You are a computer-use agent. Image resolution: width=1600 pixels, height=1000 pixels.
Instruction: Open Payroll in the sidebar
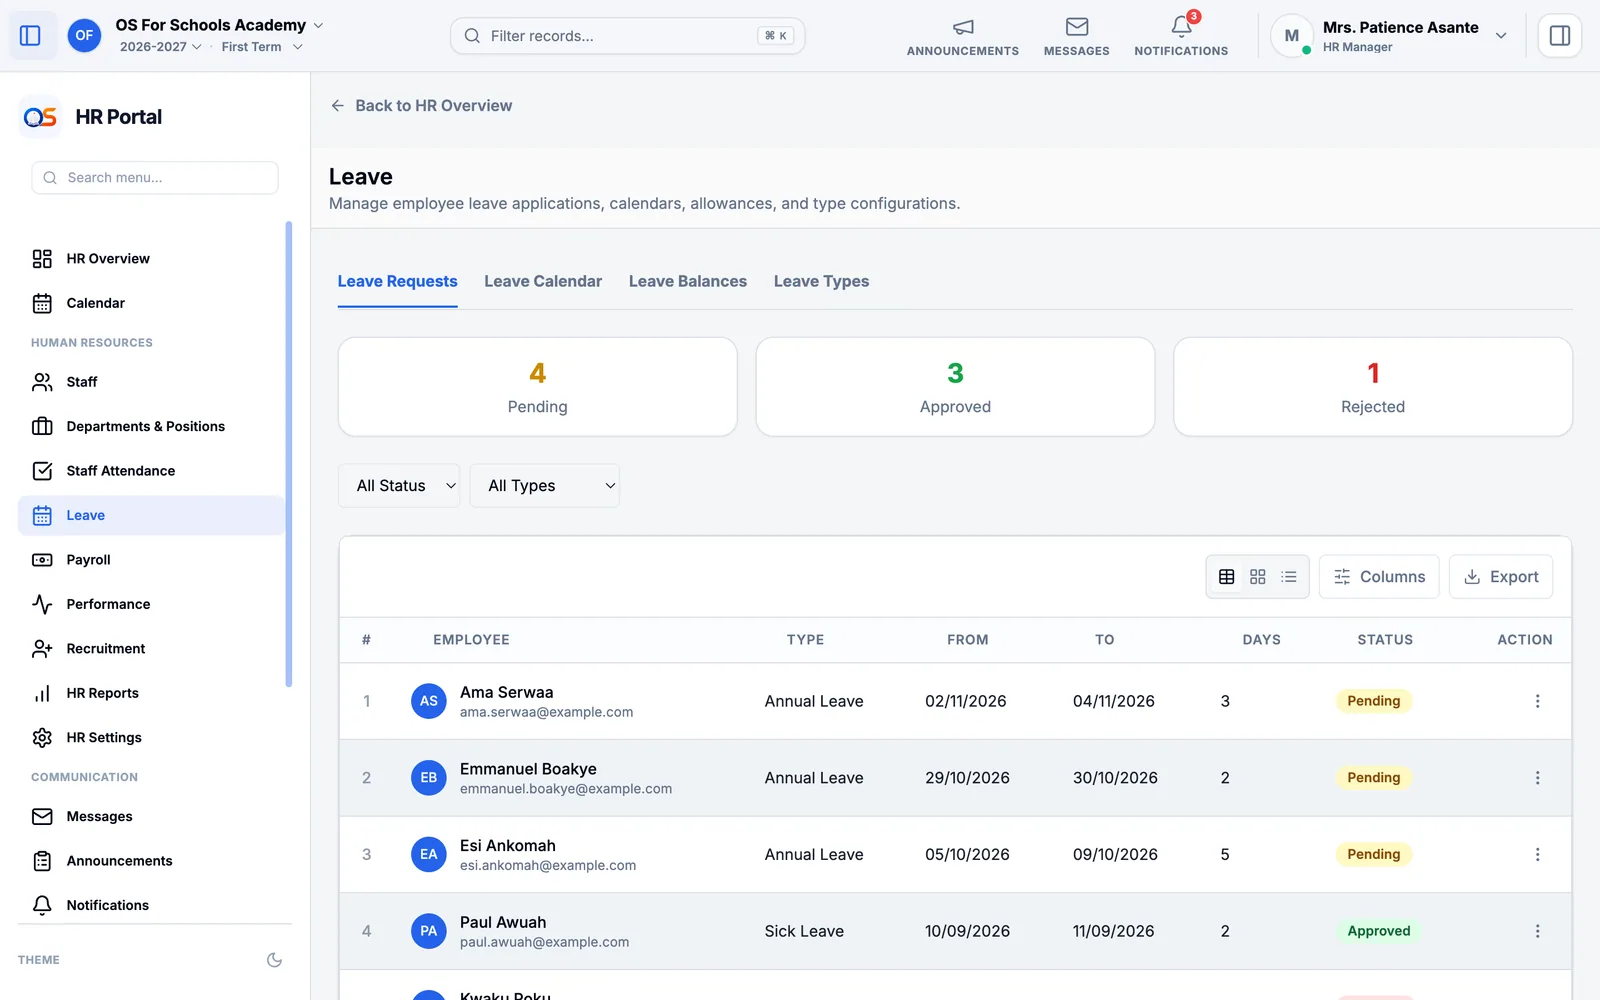152,560
